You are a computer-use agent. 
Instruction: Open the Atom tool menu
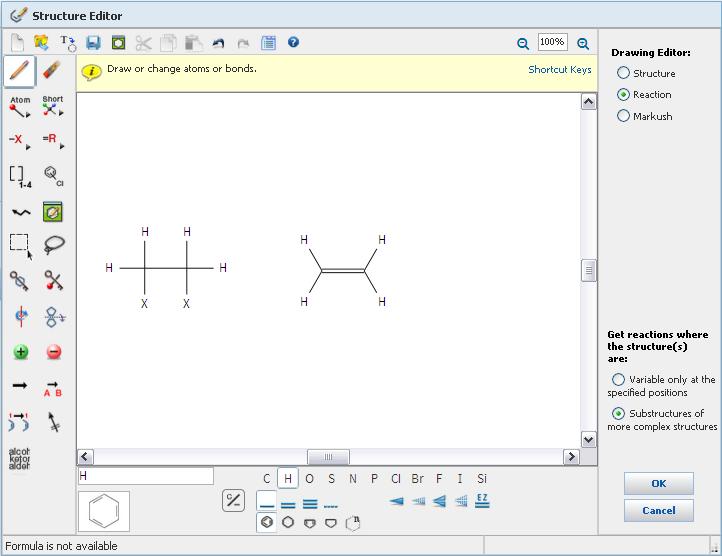pos(20,107)
